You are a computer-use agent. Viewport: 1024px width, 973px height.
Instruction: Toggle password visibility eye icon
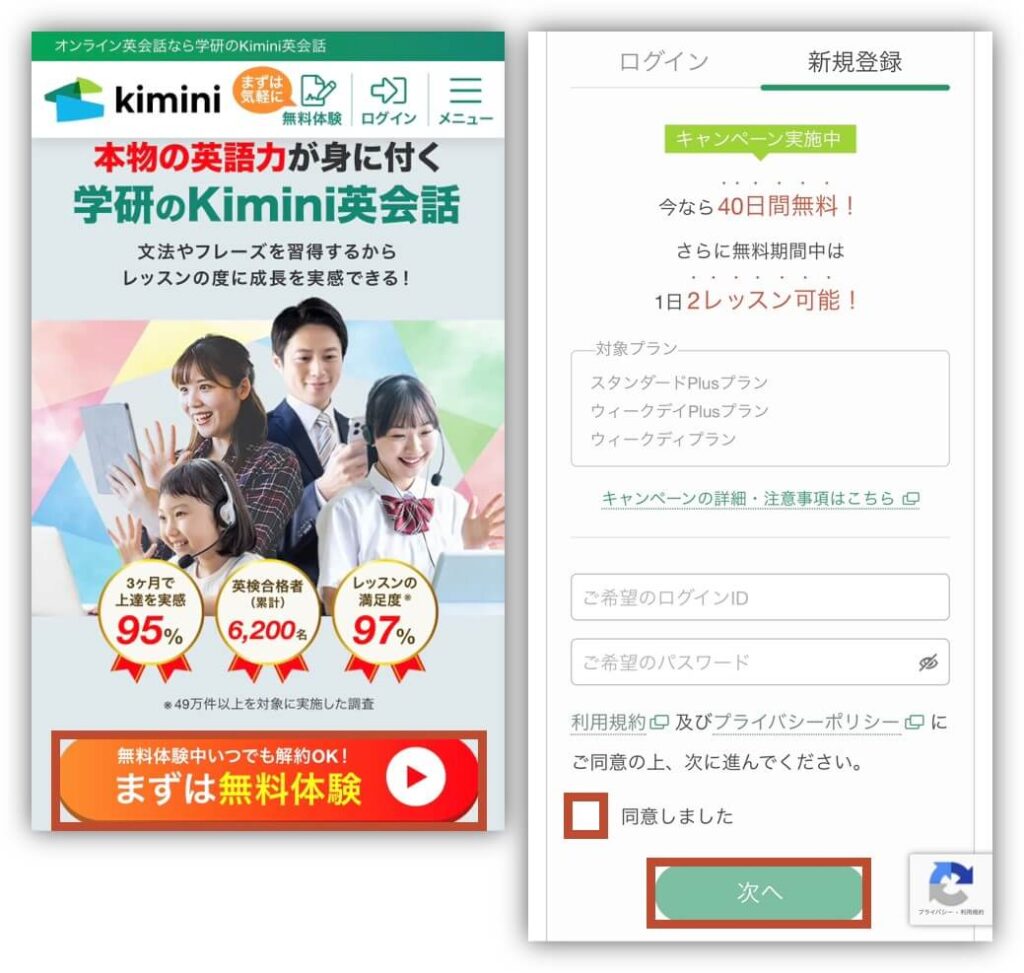coord(928,662)
